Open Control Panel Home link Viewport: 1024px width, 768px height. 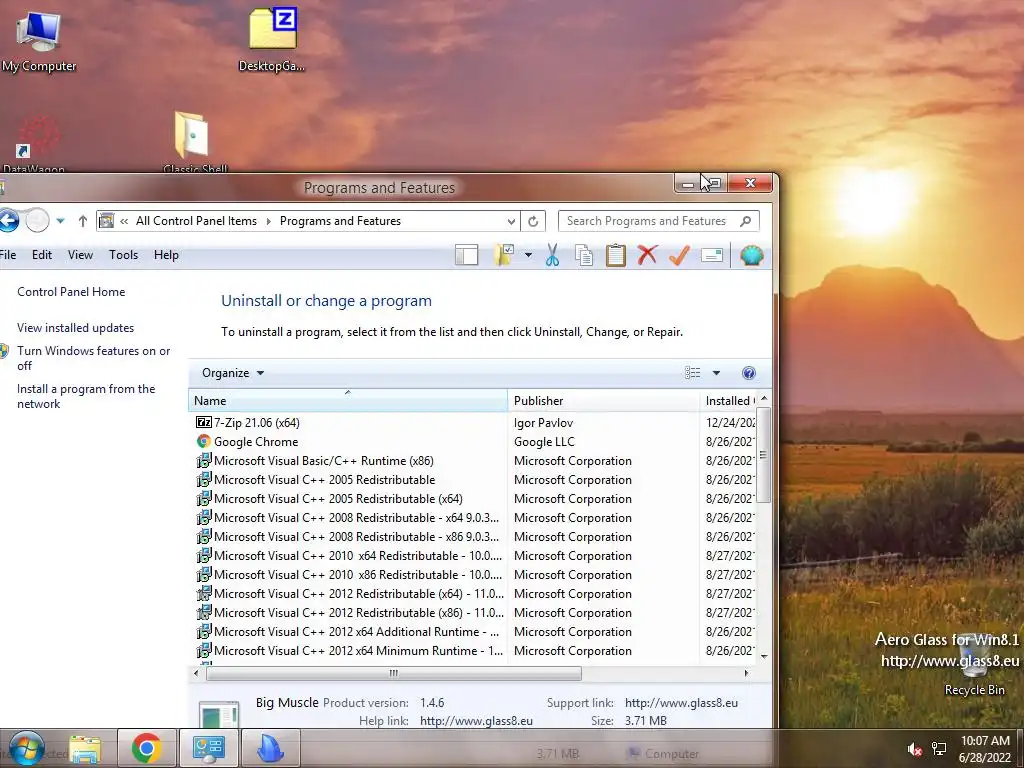point(71,292)
